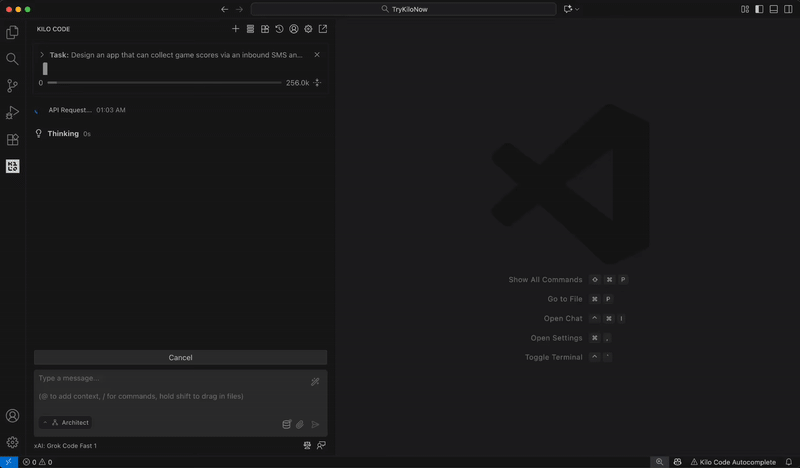Open Problems via errors and warnings count
The height and width of the screenshot is (468, 800).
[x=37, y=462]
